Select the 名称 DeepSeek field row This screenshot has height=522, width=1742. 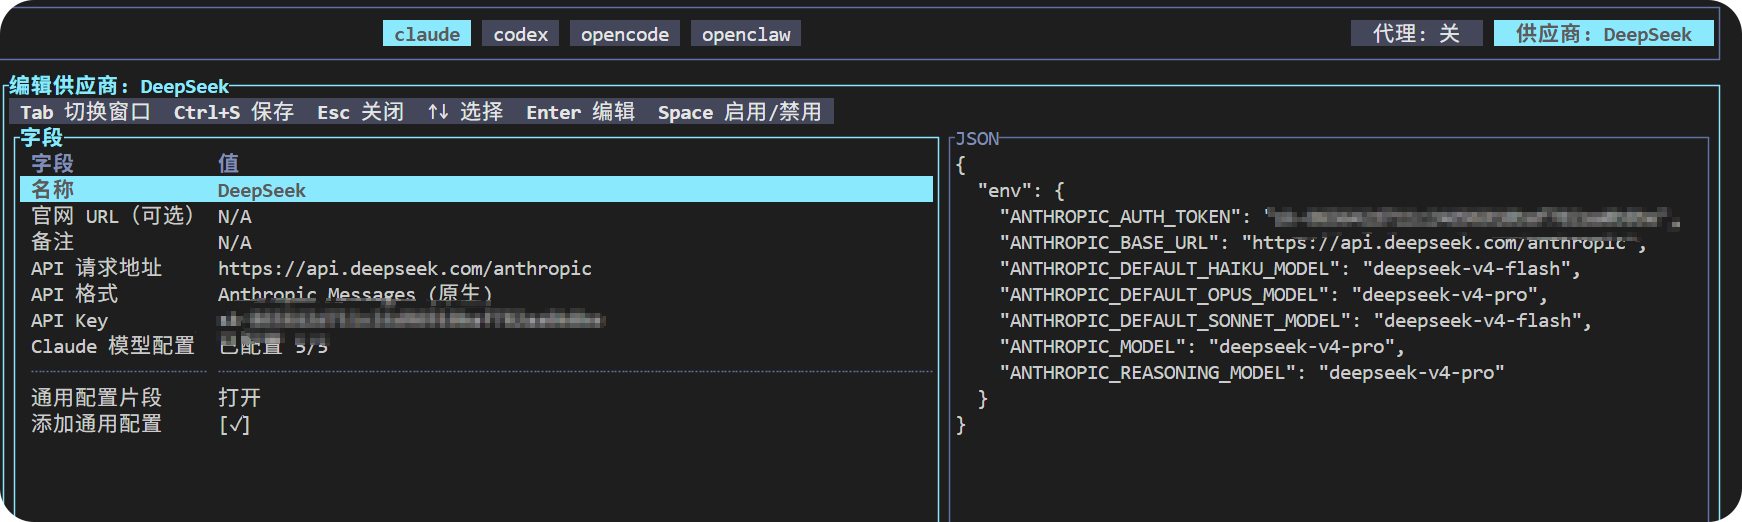click(476, 190)
